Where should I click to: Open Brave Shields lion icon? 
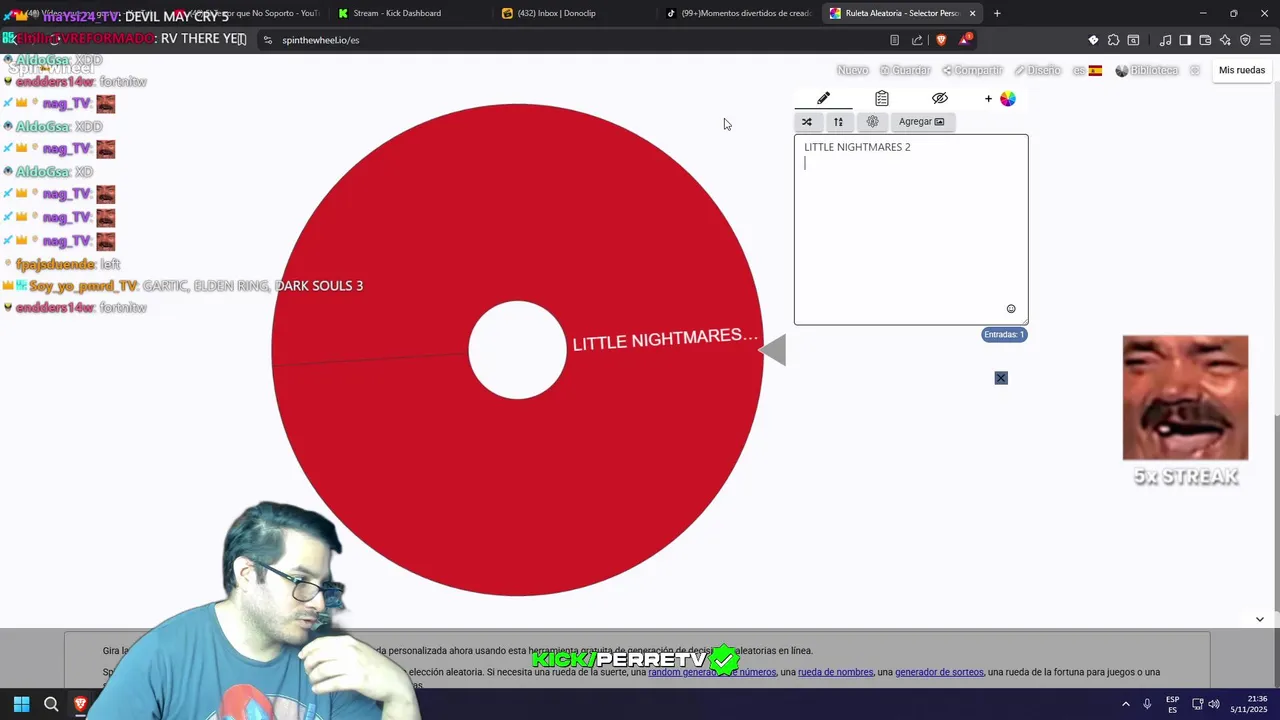(941, 40)
